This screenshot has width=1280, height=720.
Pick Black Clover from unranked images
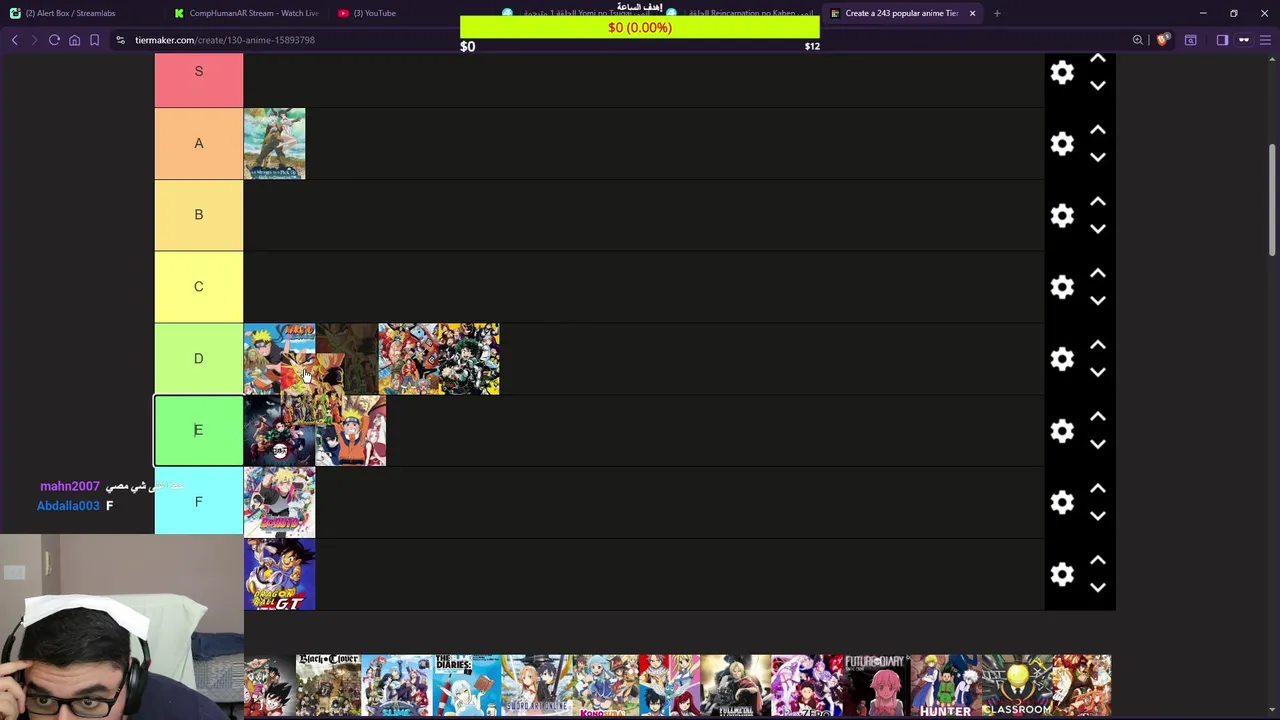(328, 686)
